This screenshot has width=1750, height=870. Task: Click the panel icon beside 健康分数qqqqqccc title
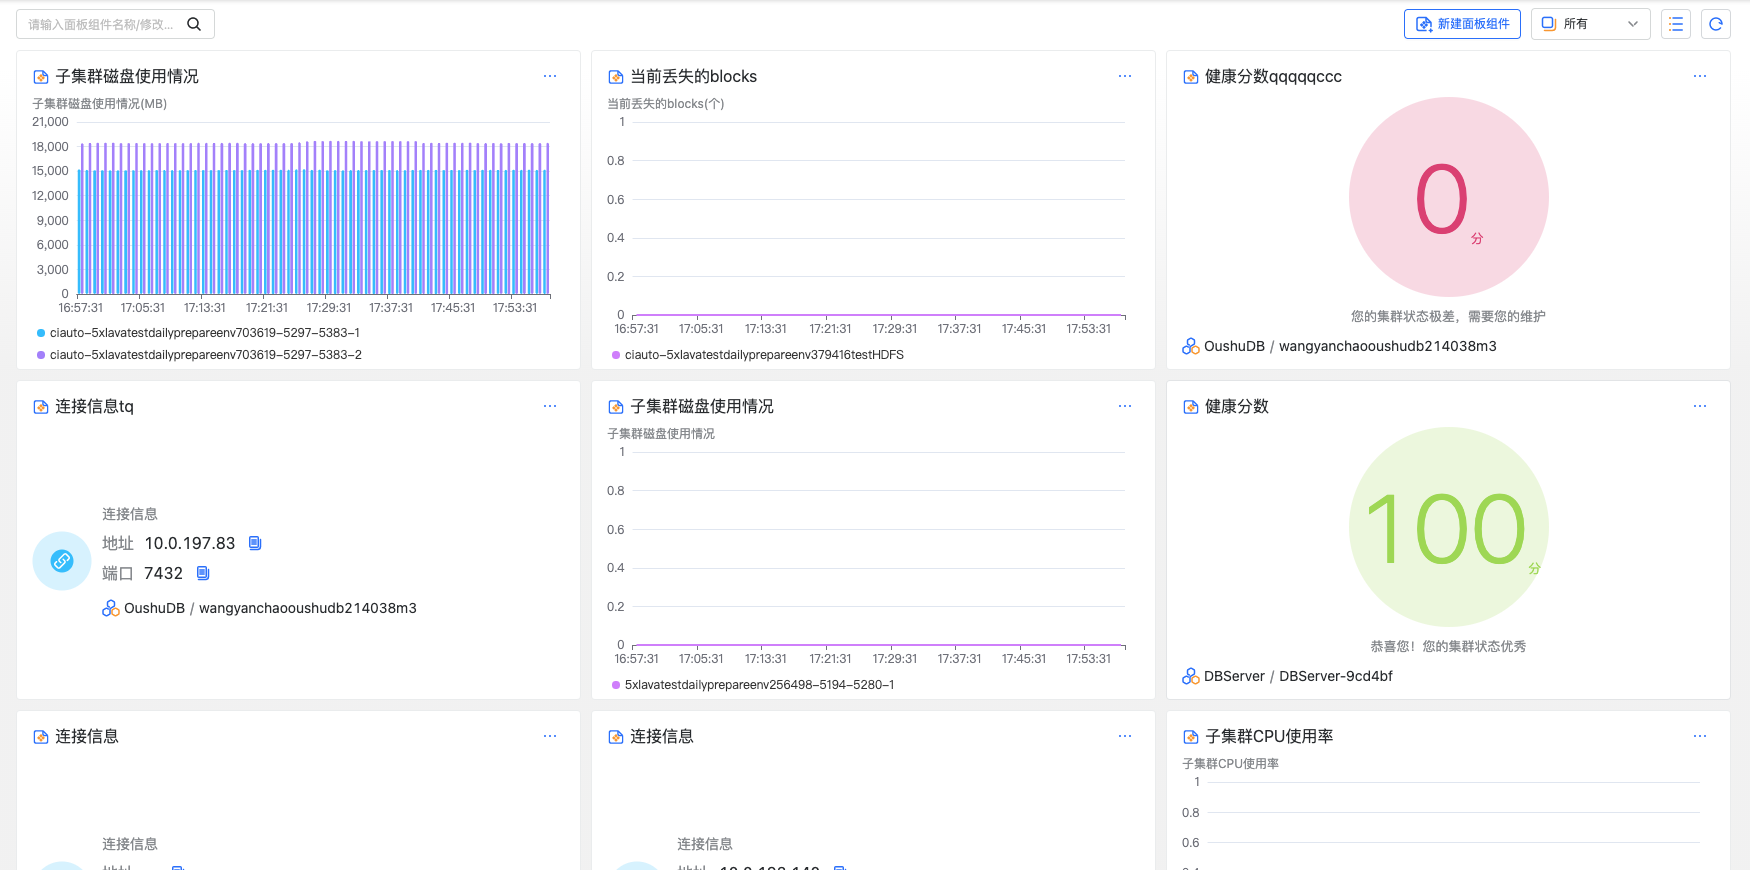(x=1191, y=77)
